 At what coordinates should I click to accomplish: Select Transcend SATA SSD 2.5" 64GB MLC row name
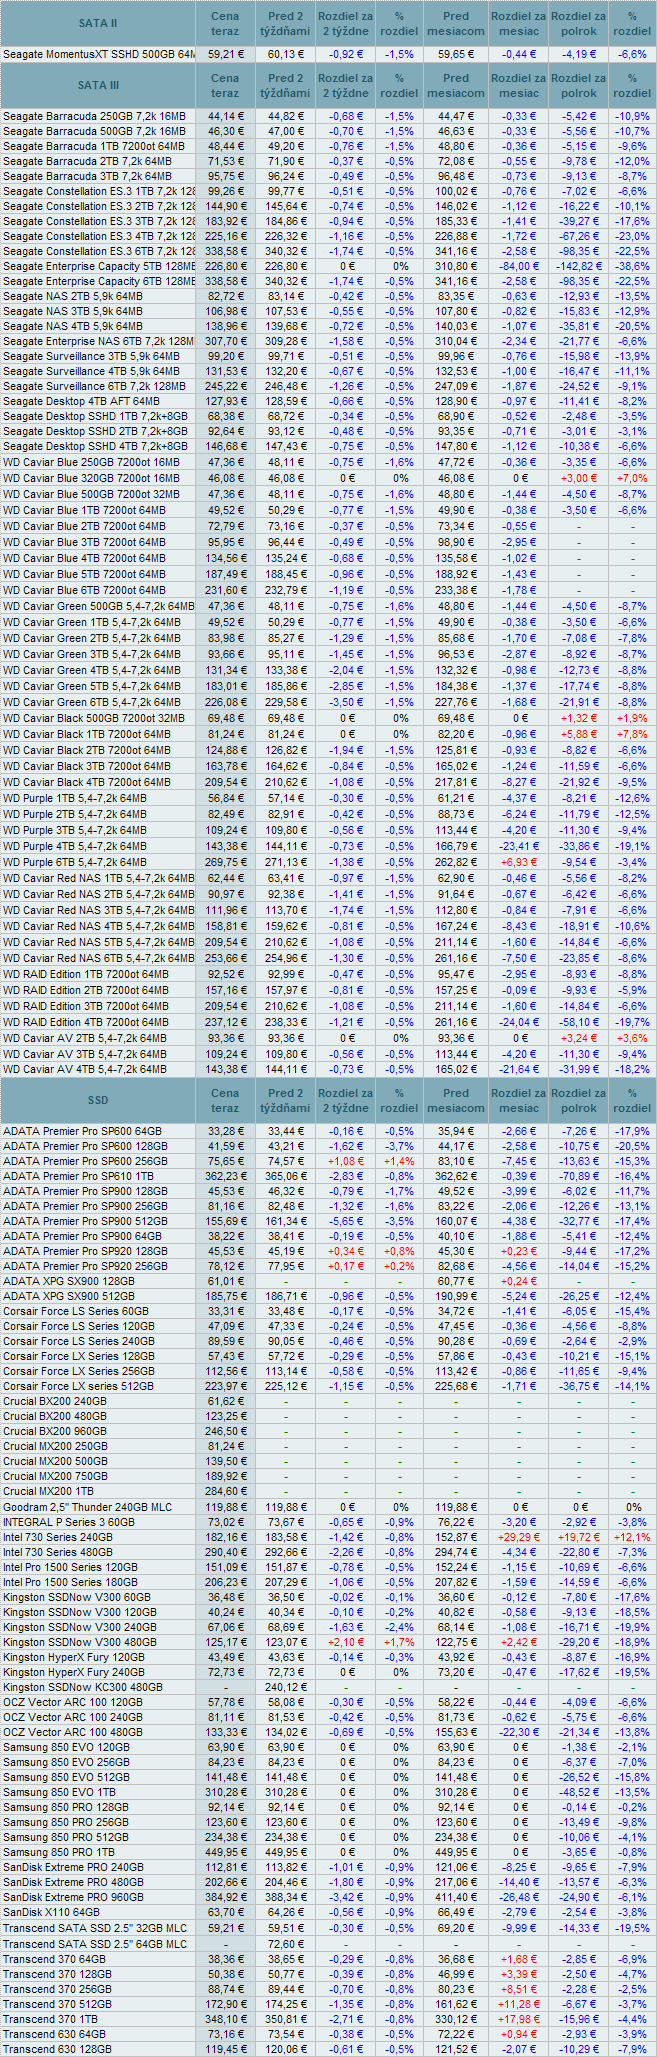pos(95,1944)
